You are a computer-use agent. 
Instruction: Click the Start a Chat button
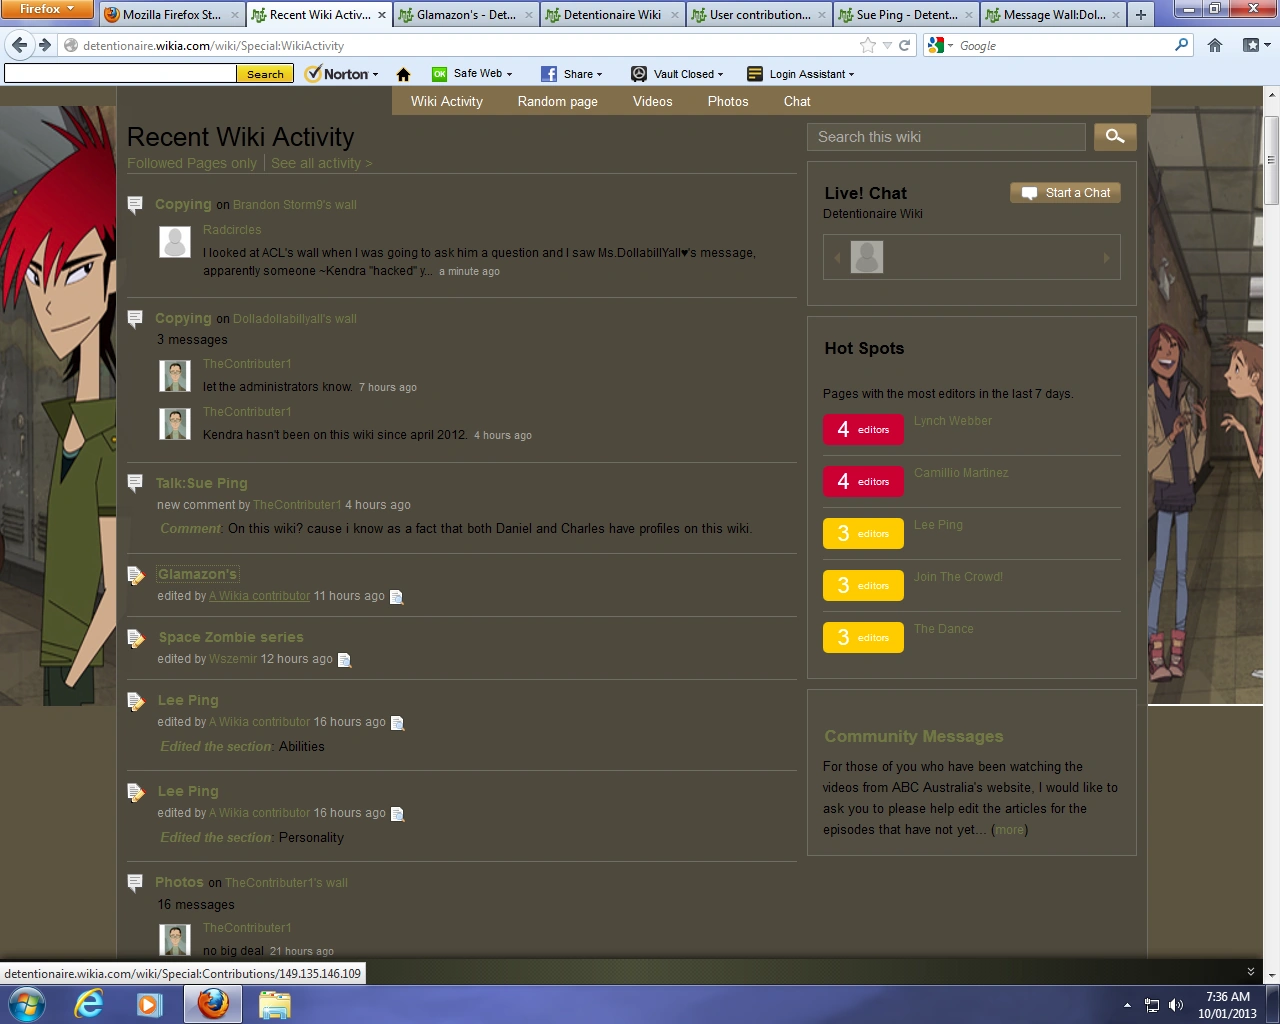coord(1065,193)
